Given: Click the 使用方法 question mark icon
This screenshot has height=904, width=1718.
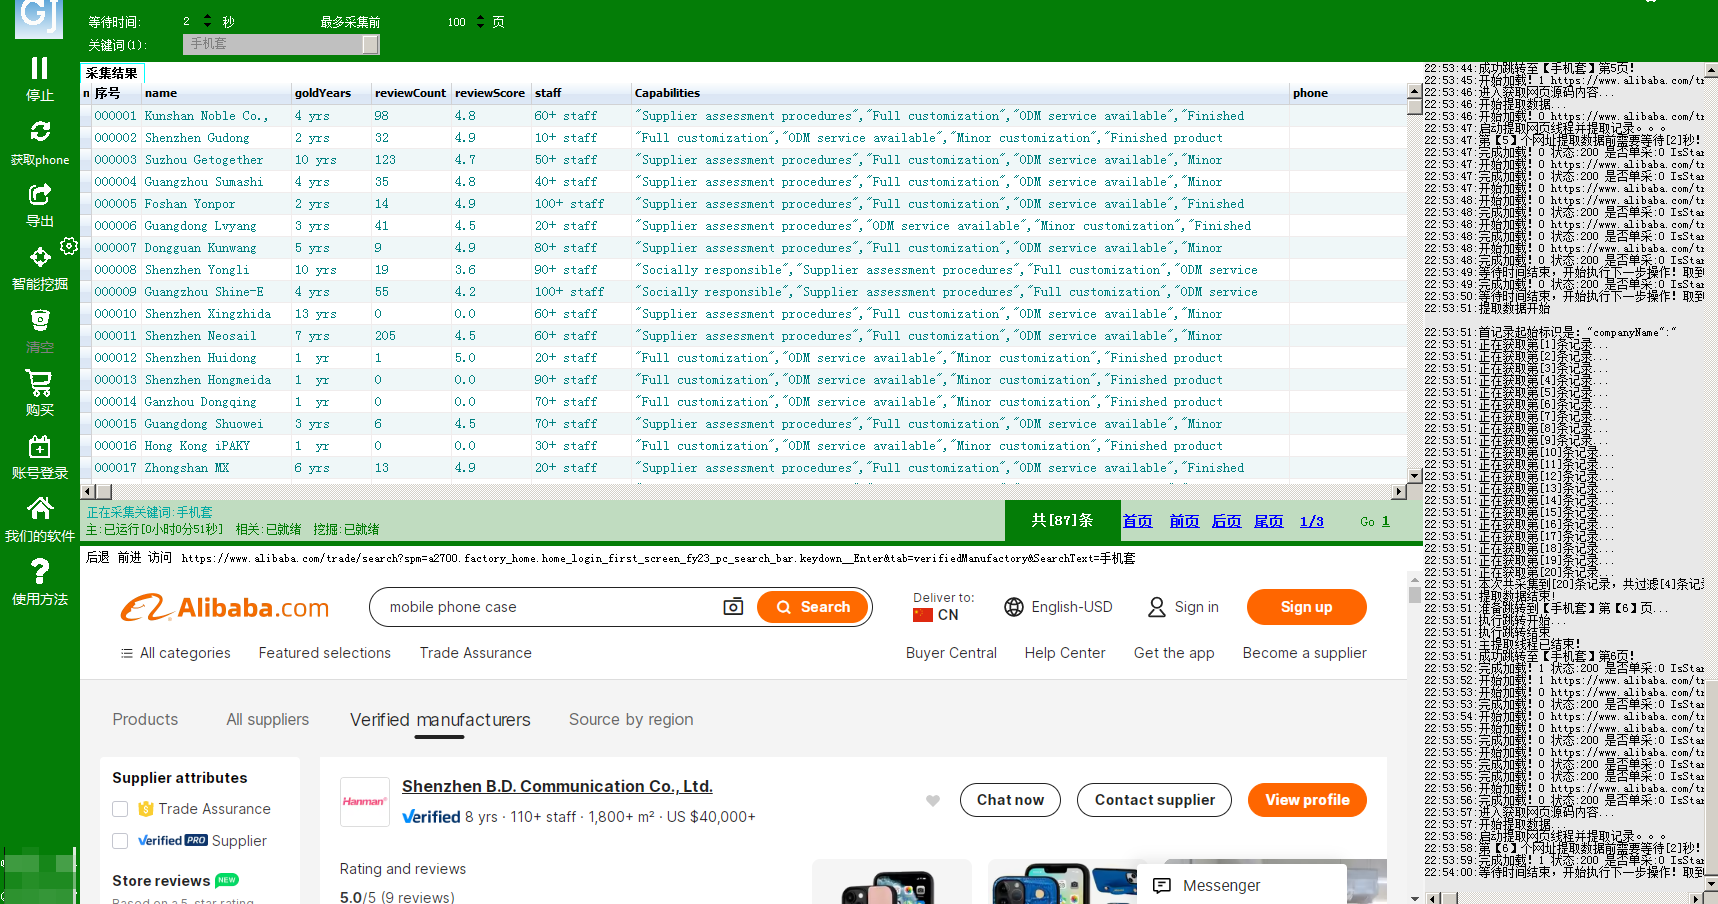Looking at the screenshot, I should point(40,571).
